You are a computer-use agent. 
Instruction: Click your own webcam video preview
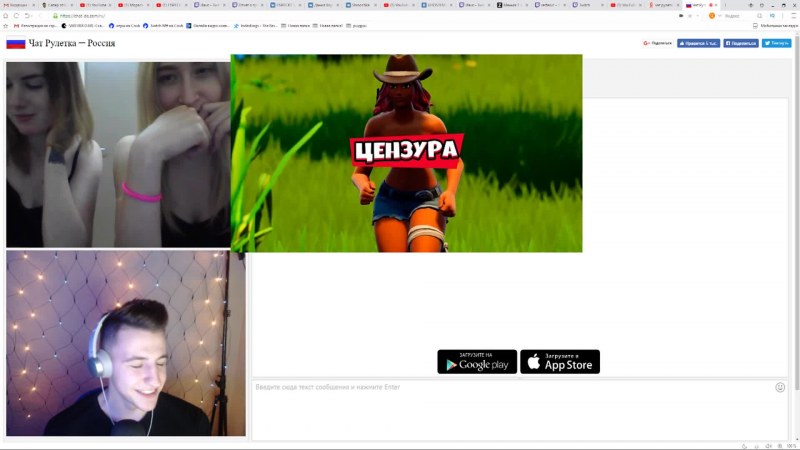click(x=126, y=343)
